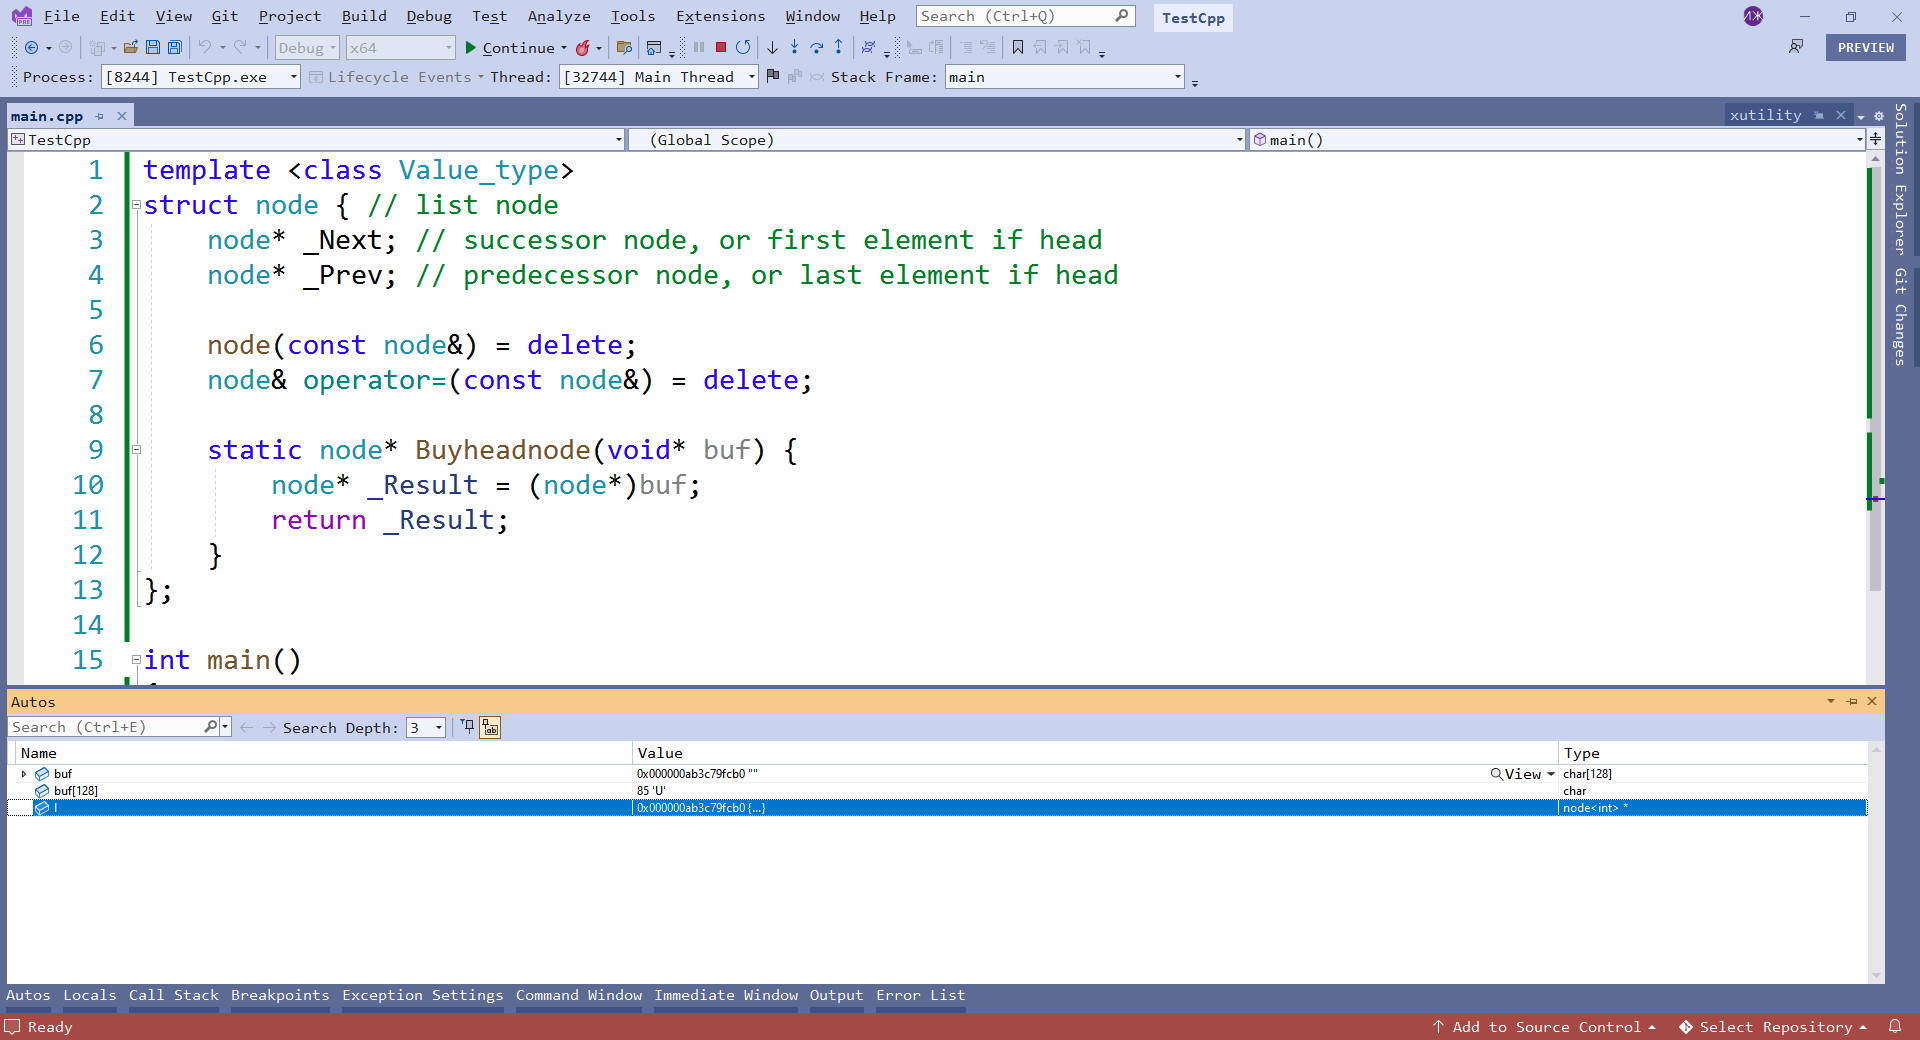Toggle a bookmark with the bookmark icon

[1018, 47]
